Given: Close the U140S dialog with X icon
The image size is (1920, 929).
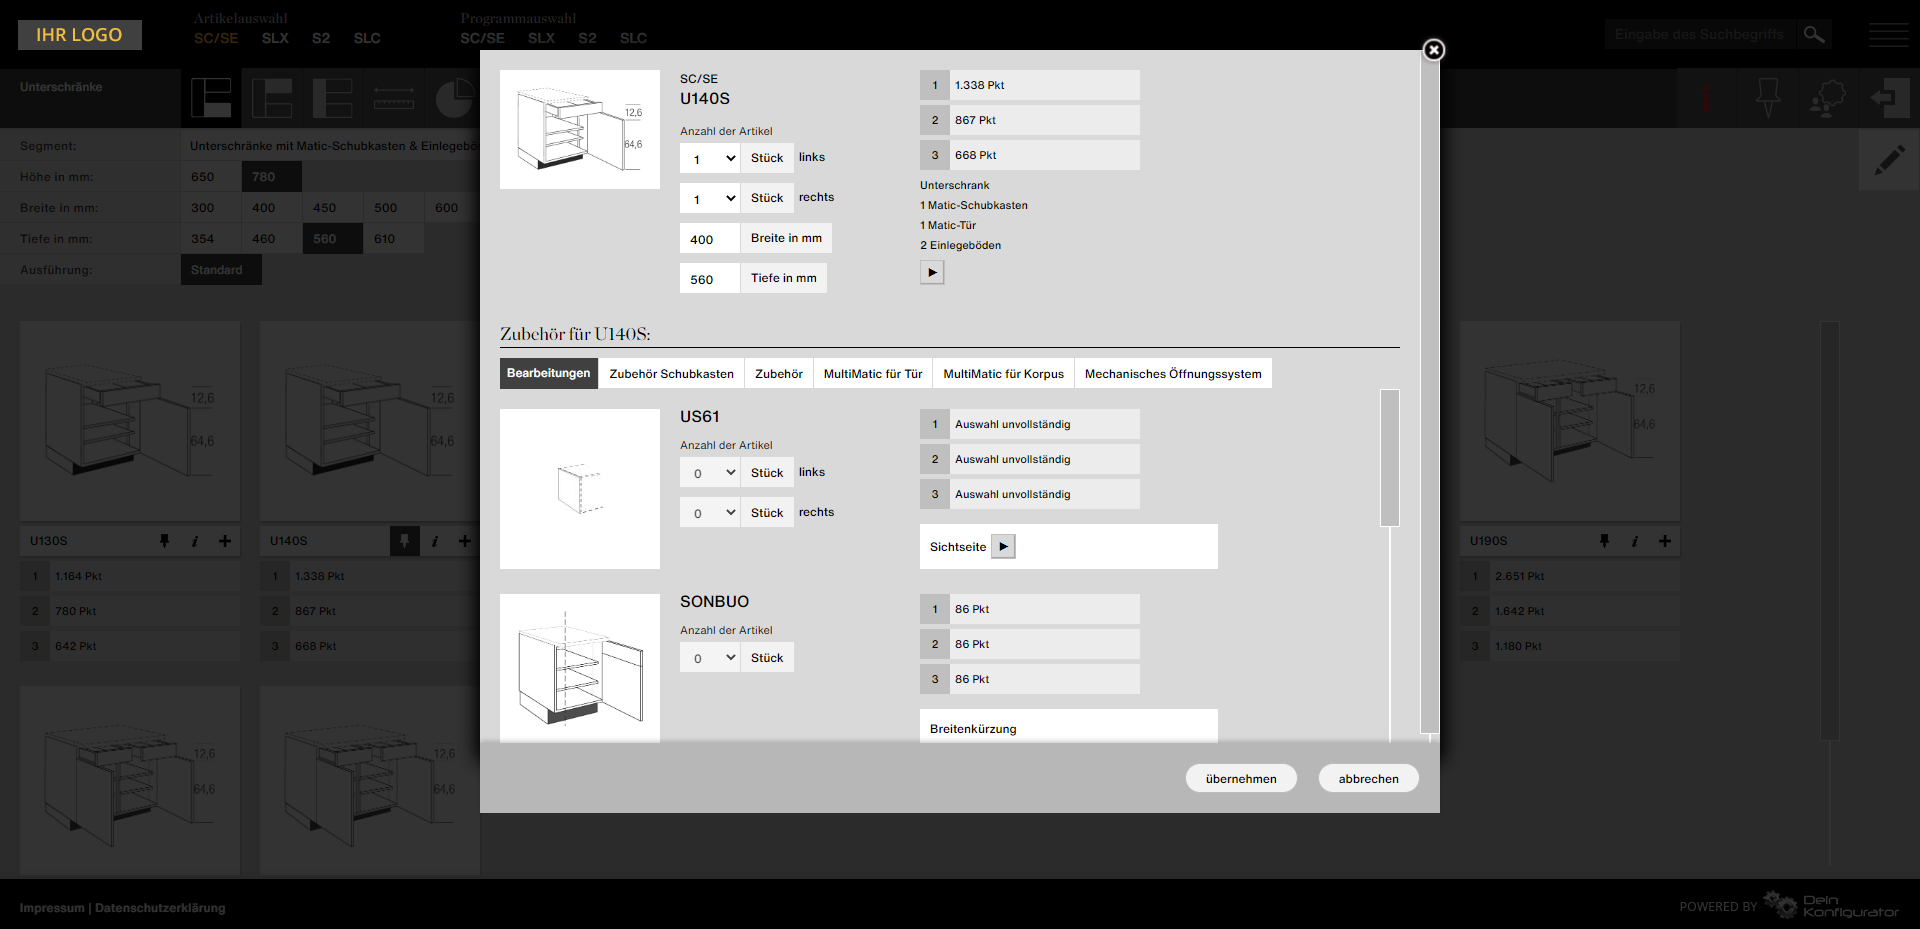Looking at the screenshot, I should pyautogui.click(x=1433, y=50).
